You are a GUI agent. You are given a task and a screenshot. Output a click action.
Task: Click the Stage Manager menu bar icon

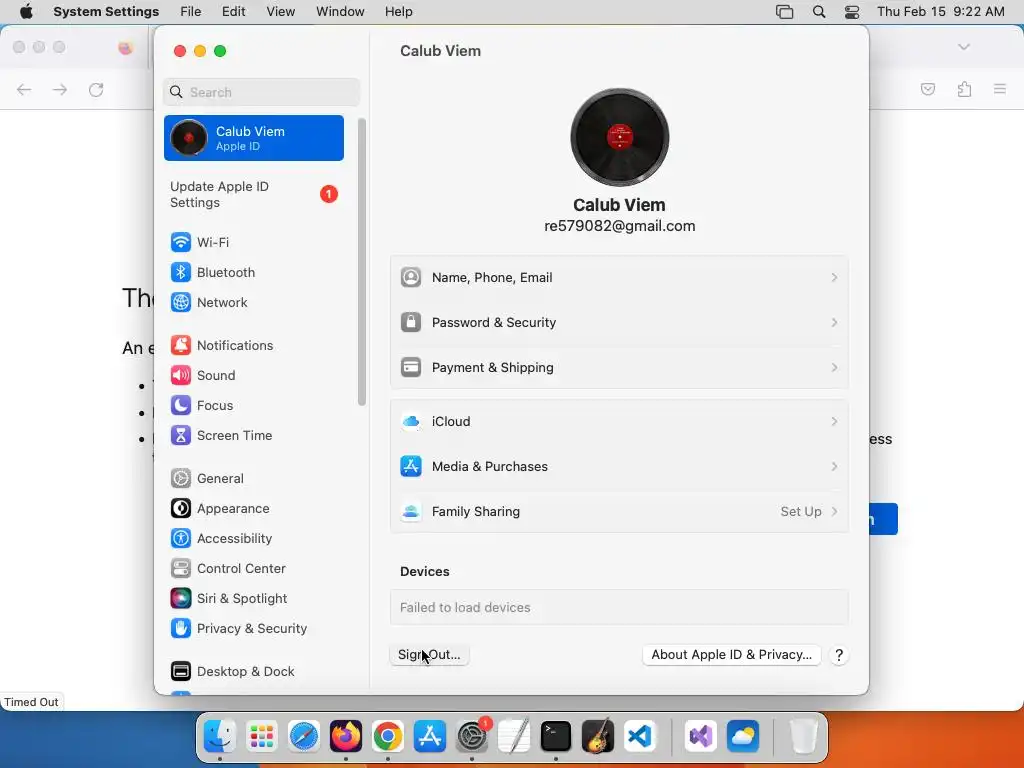point(784,12)
